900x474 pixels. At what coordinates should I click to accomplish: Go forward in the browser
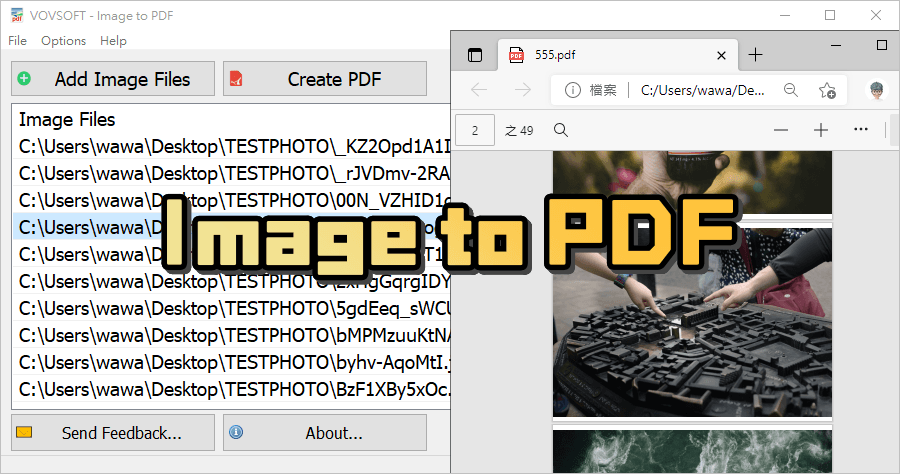(522, 90)
